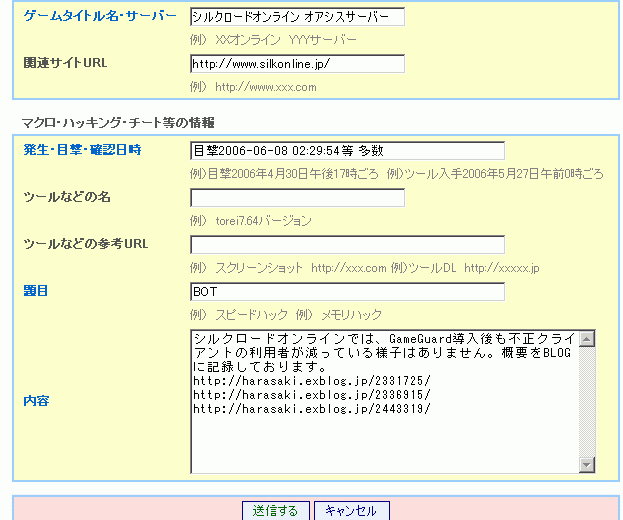Click the line http://harasaki.exblog.jp/2331725/ in textarea
This screenshot has height=520, width=623.
click(312, 381)
